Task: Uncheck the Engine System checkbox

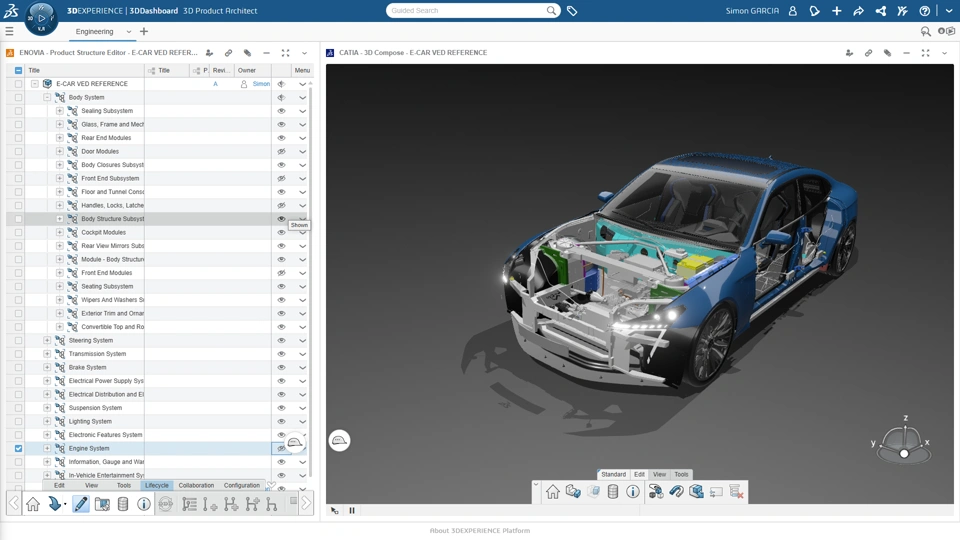Action: [x=18, y=448]
